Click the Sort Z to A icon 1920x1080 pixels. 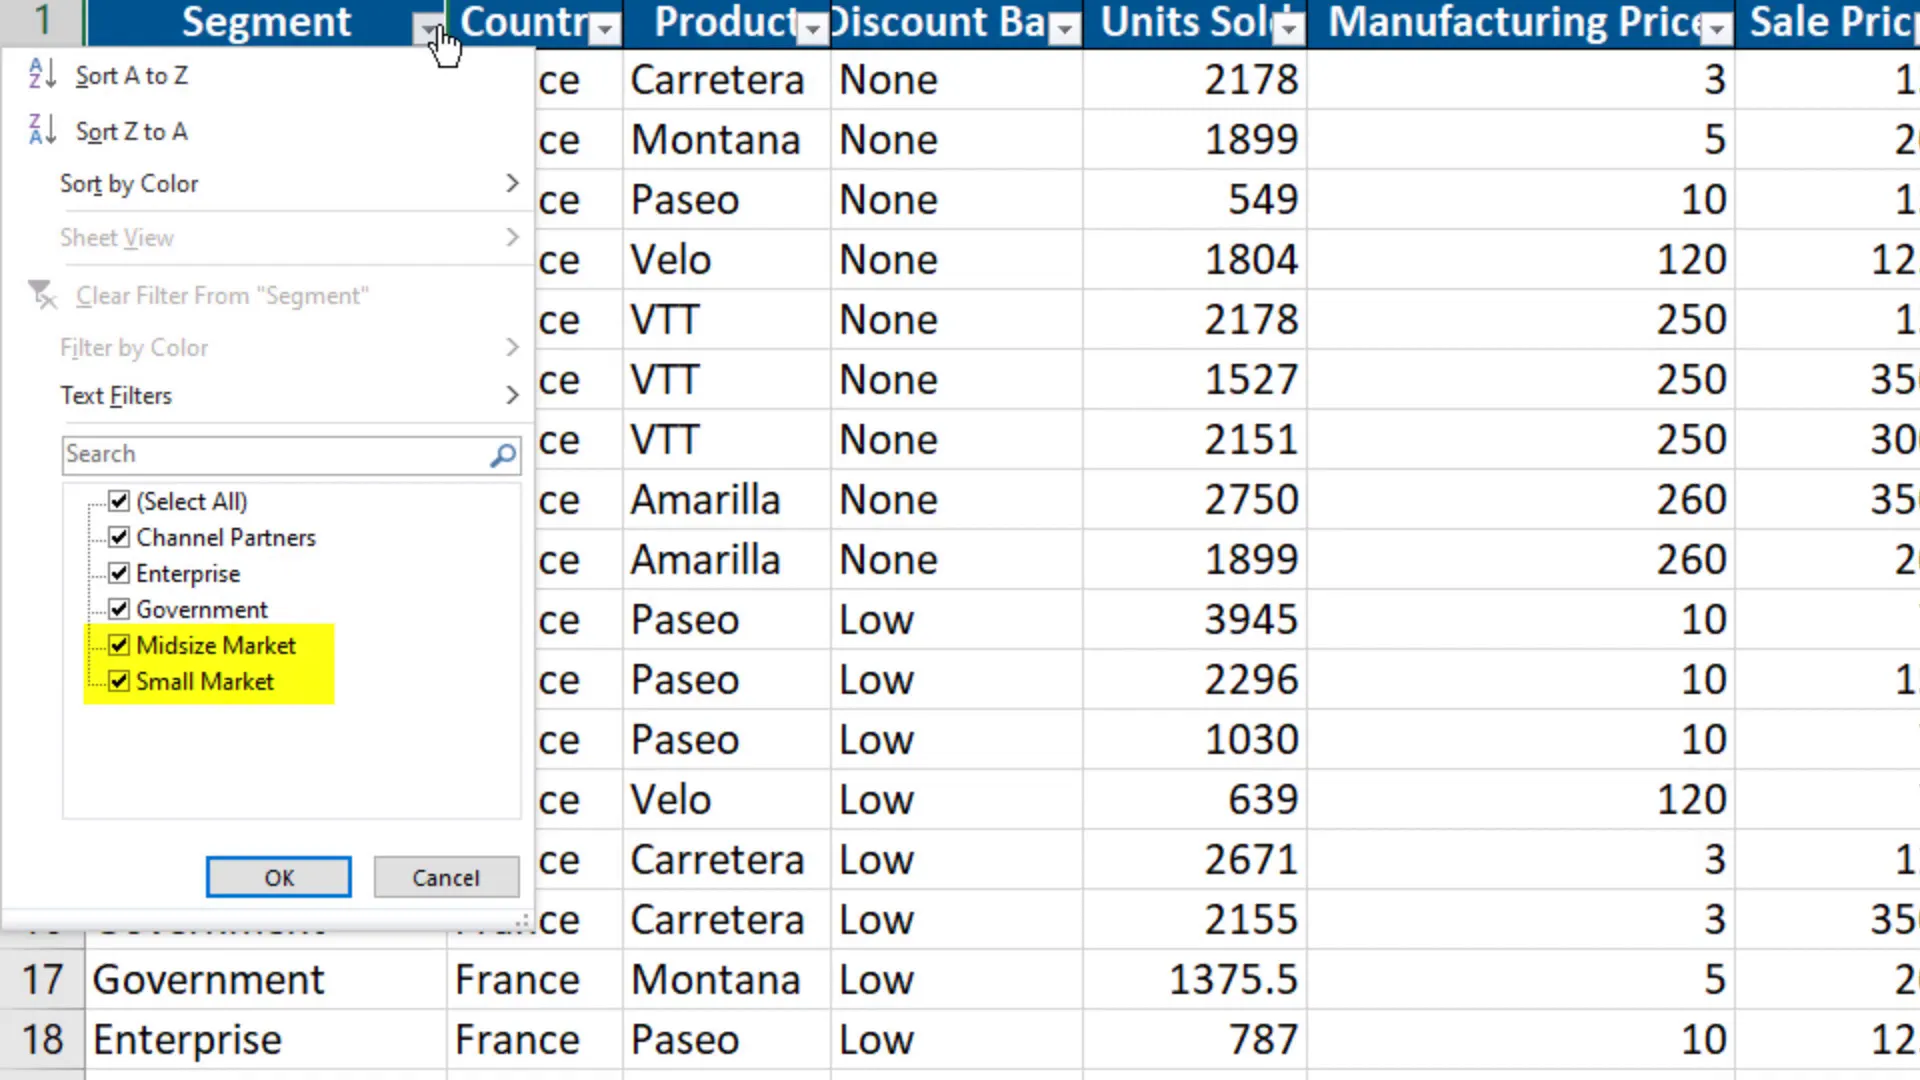[42, 131]
